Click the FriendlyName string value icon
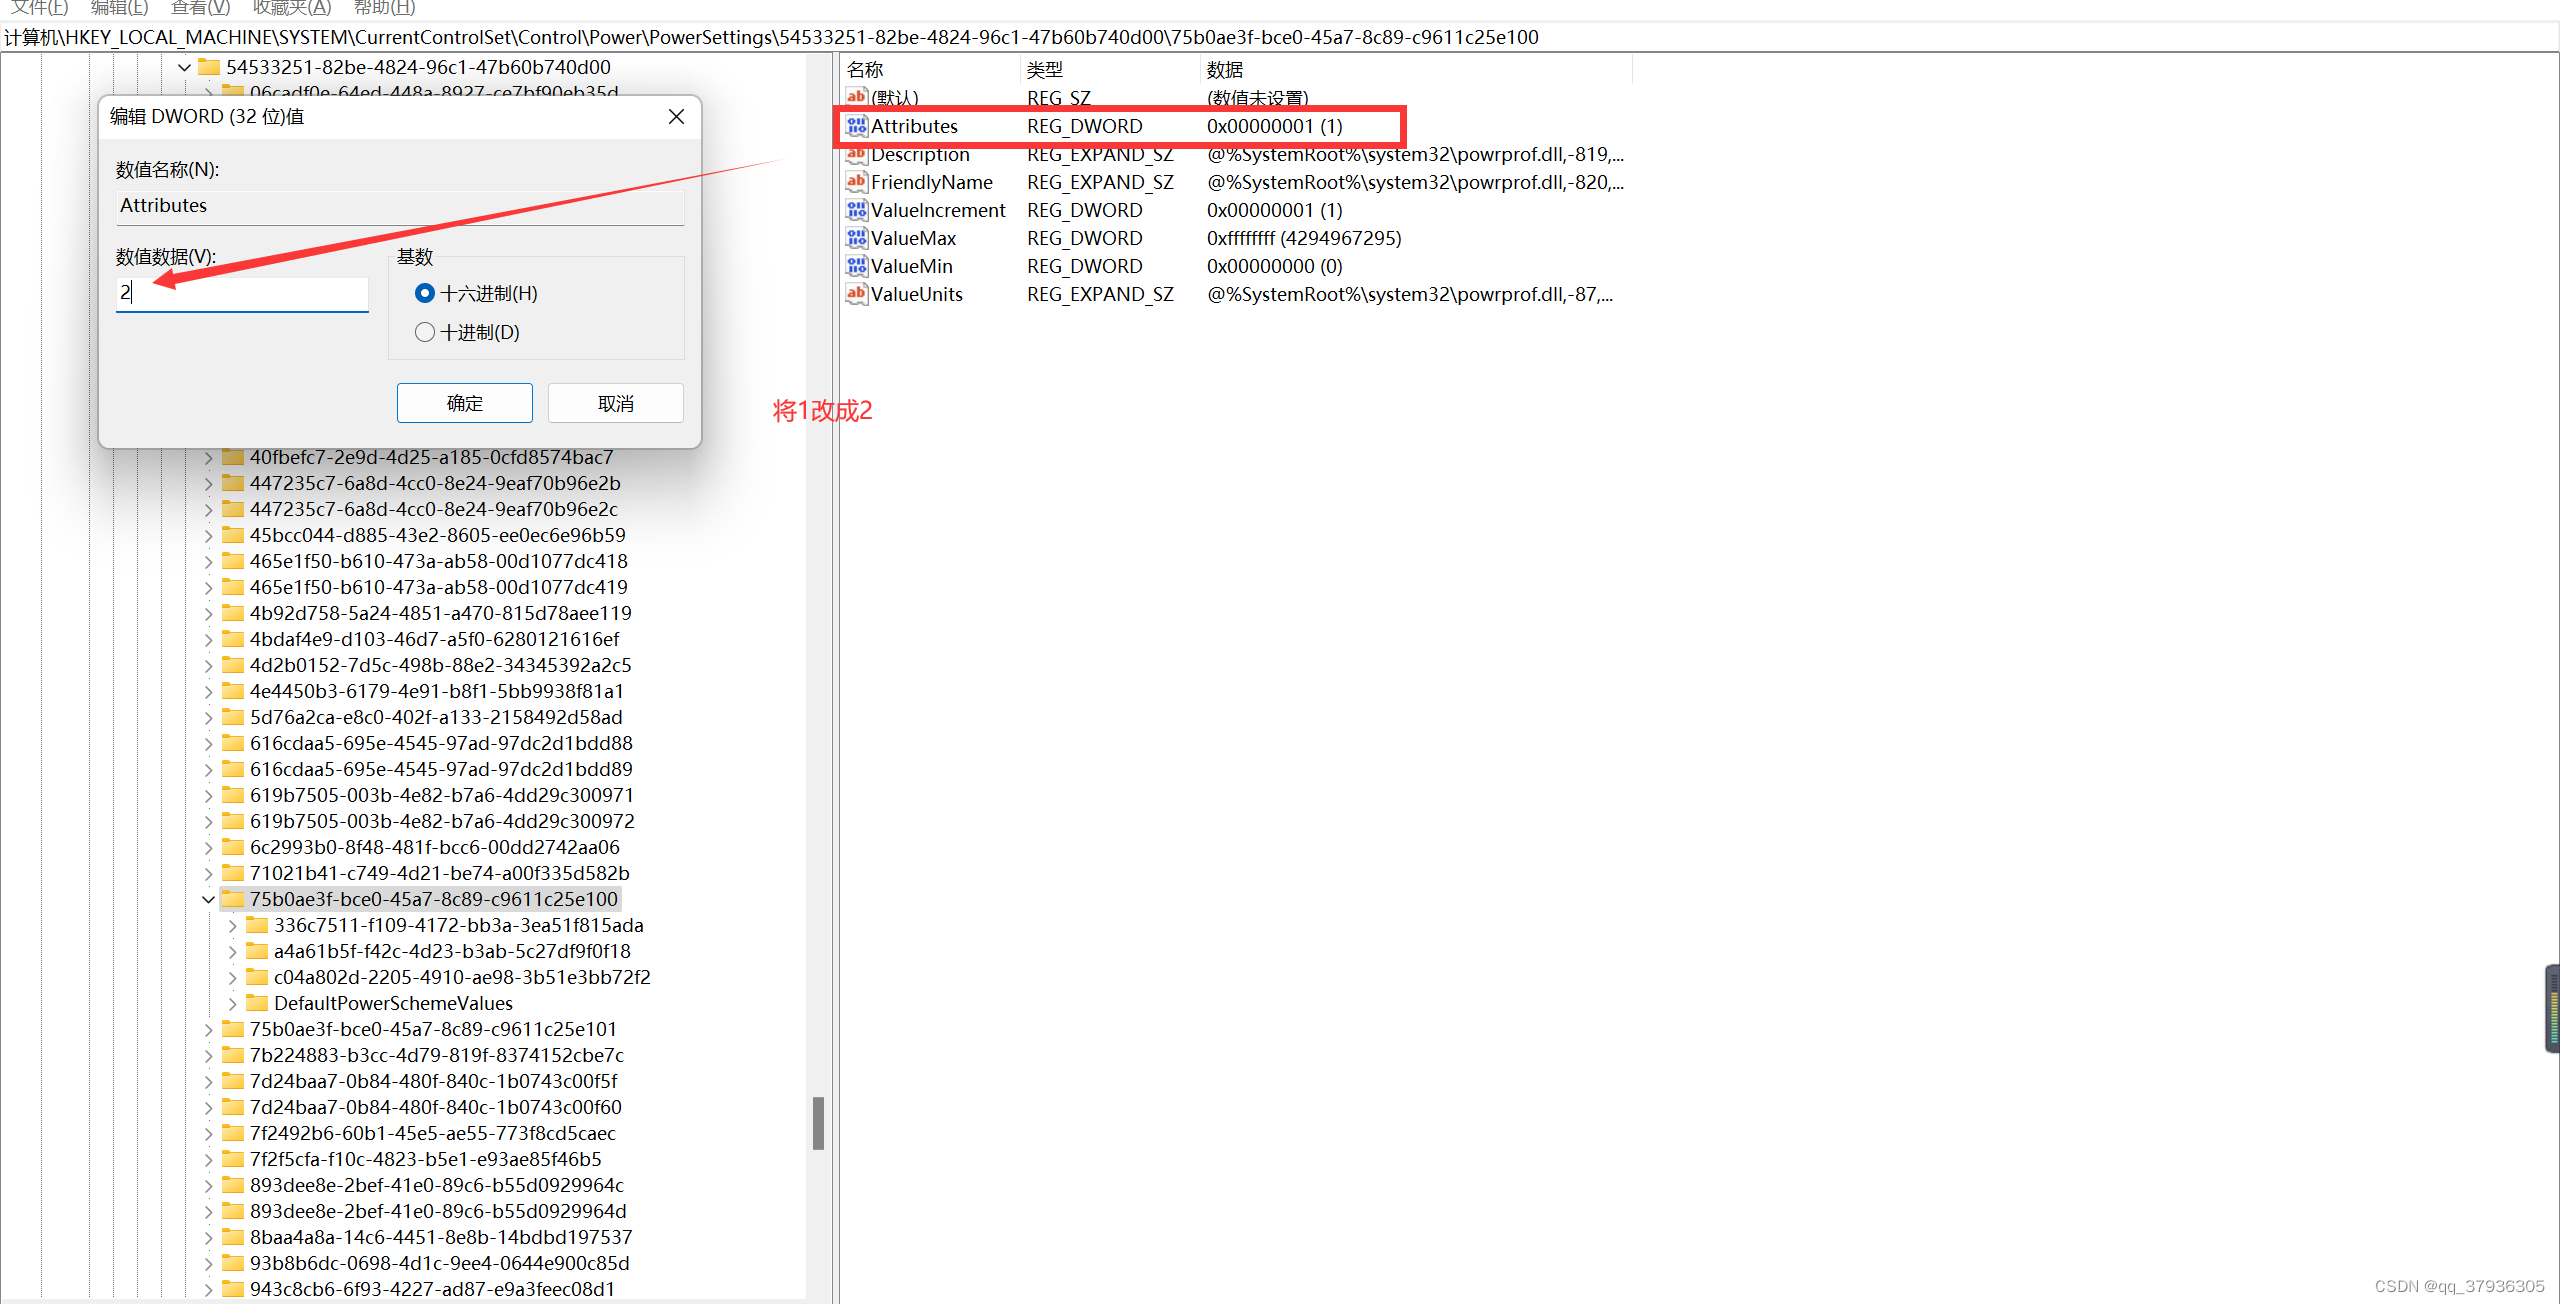The image size is (2560, 1304). pos(856,182)
